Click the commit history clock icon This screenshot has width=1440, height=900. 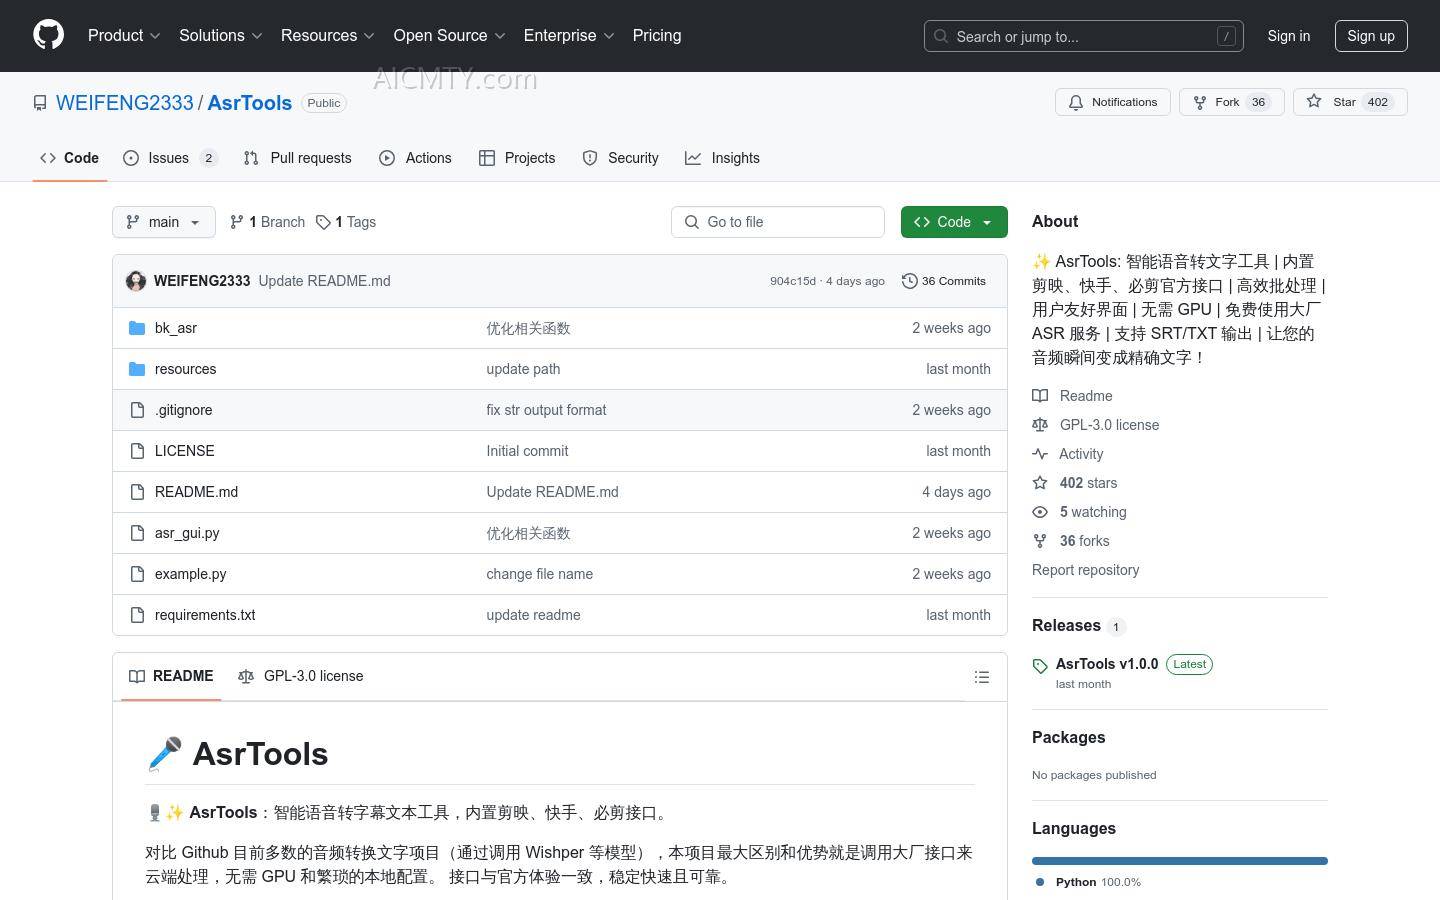point(909,281)
